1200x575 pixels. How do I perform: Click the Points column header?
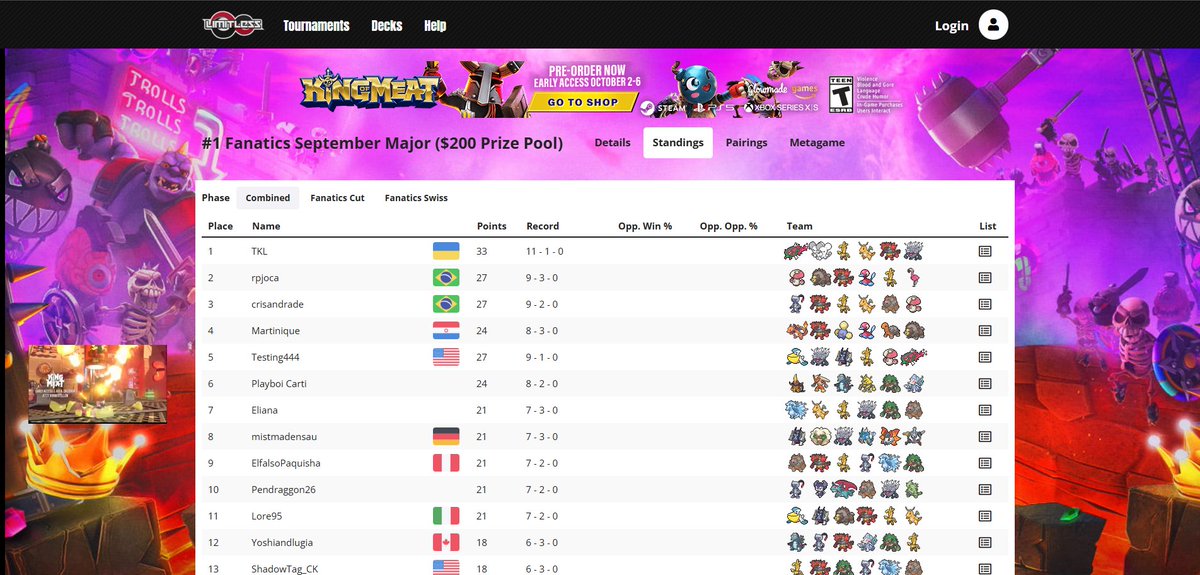(x=492, y=226)
